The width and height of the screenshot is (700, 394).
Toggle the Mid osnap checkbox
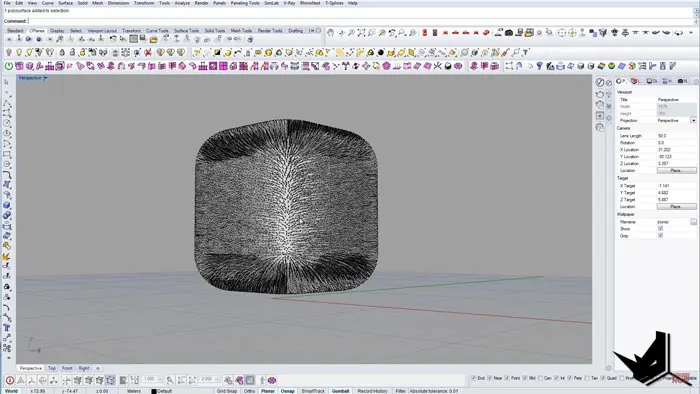(525, 378)
